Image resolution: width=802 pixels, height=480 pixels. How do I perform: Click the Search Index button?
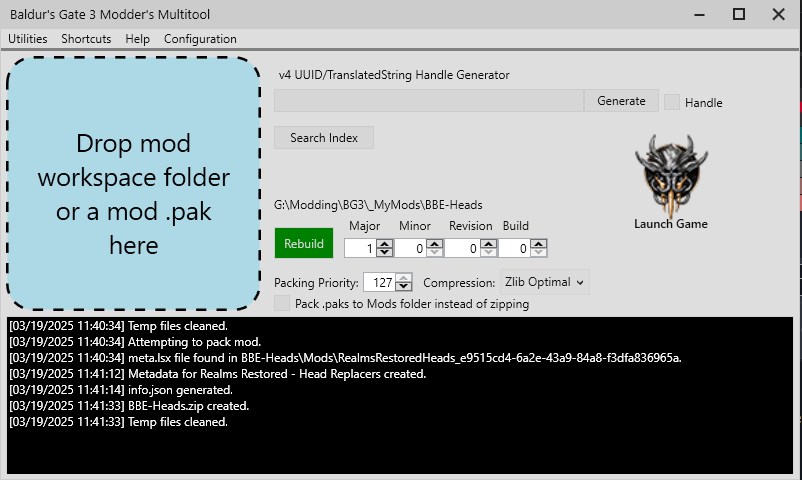point(324,138)
